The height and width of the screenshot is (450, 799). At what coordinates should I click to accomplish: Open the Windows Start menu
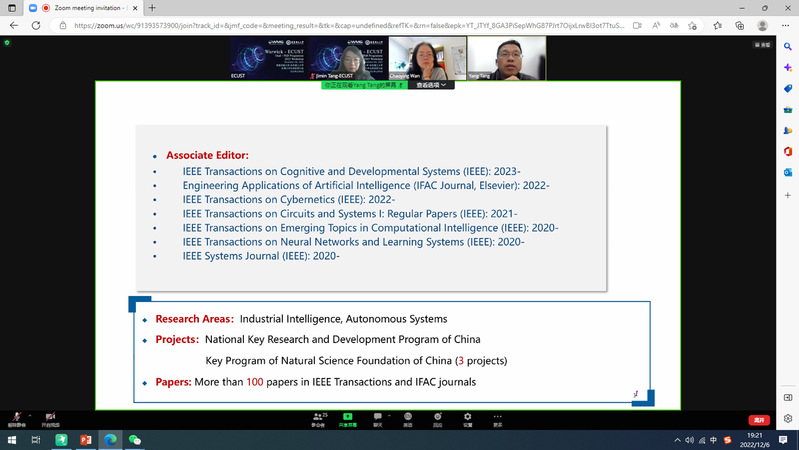tap(12, 440)
